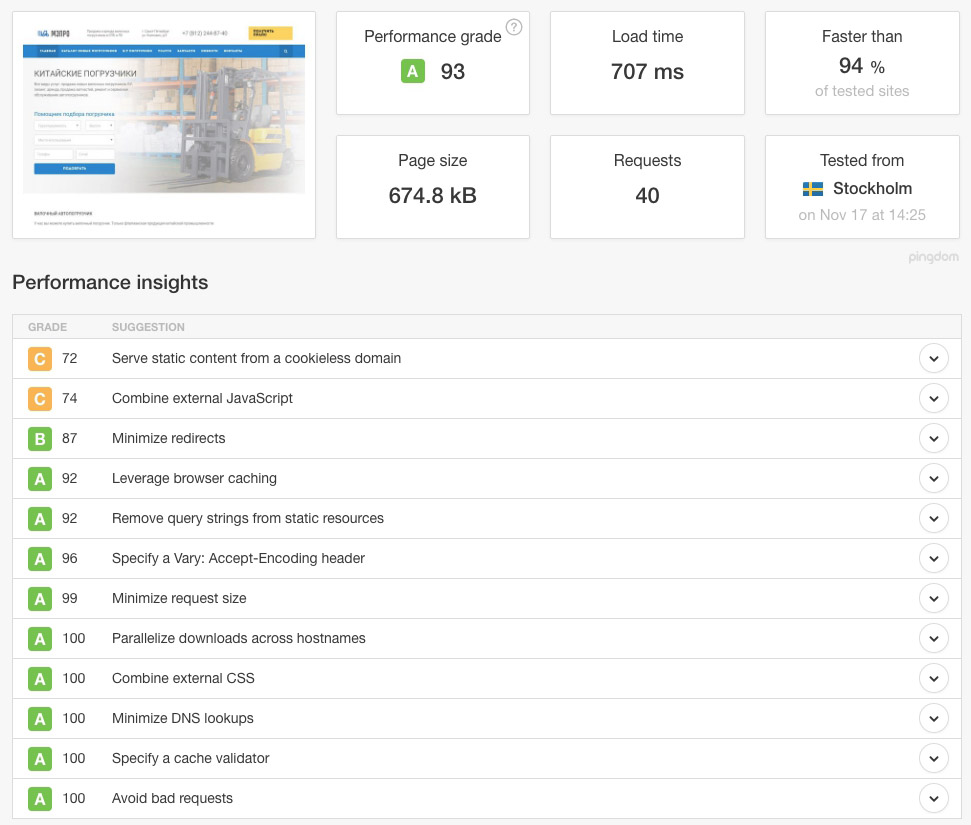Image resolution: width=971 pixels, height=825 pixels.
Task: Click the Stockholm test location text
Action: (x=872, y=188)
